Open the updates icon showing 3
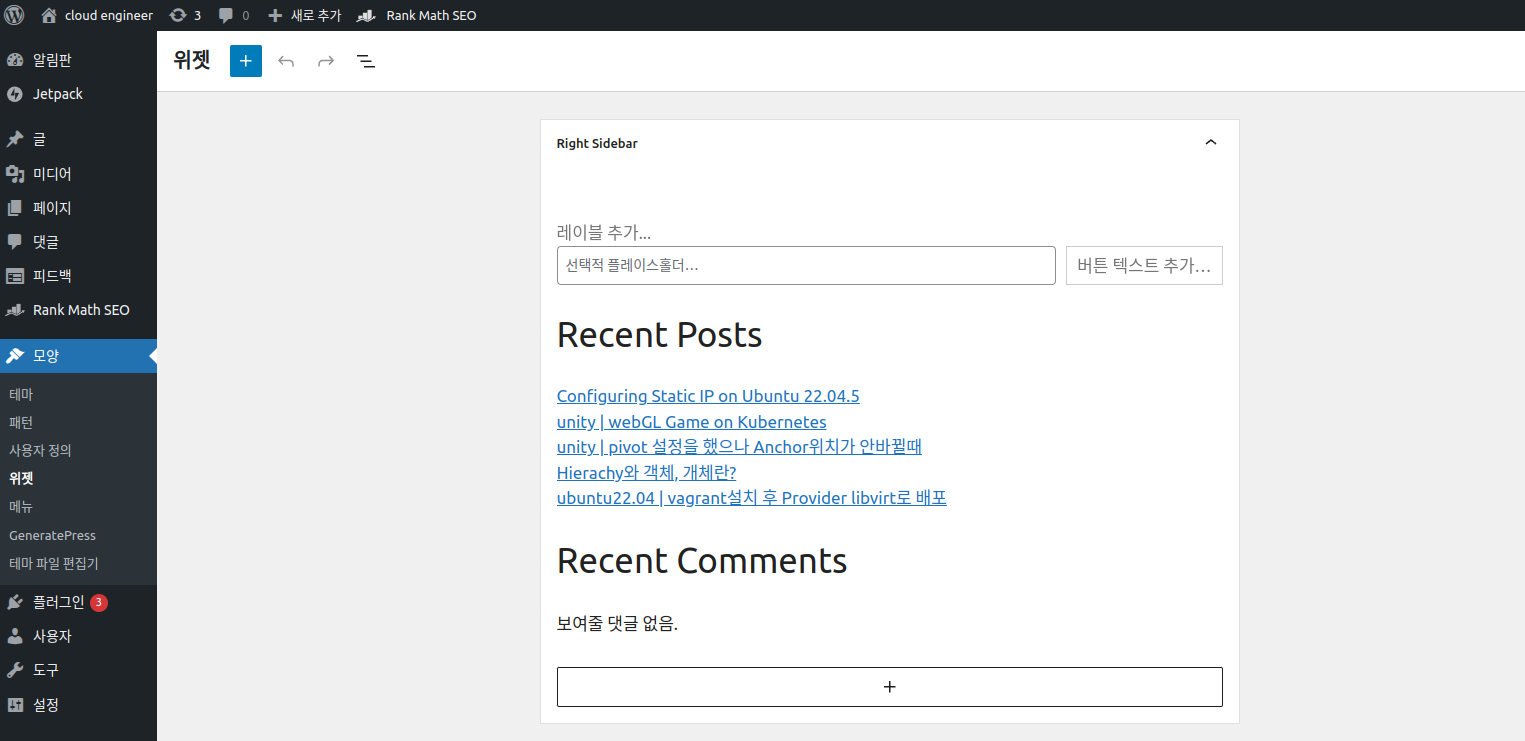Image resolution: width=1525 pixels, height=741 pixels. (185, 15)
